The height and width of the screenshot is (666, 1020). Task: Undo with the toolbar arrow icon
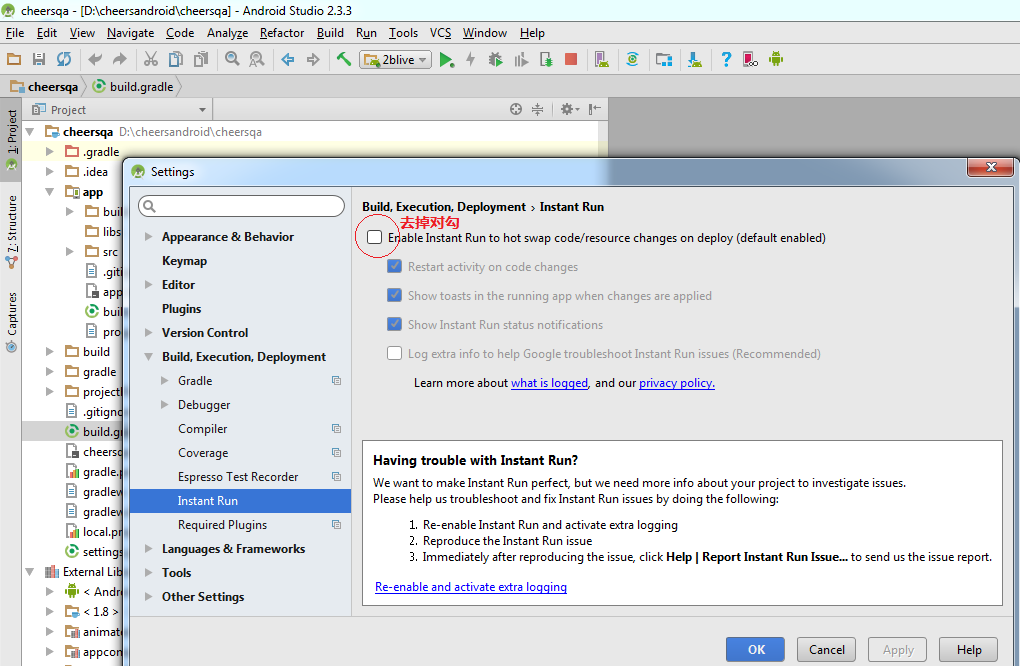tap(95, 60)
